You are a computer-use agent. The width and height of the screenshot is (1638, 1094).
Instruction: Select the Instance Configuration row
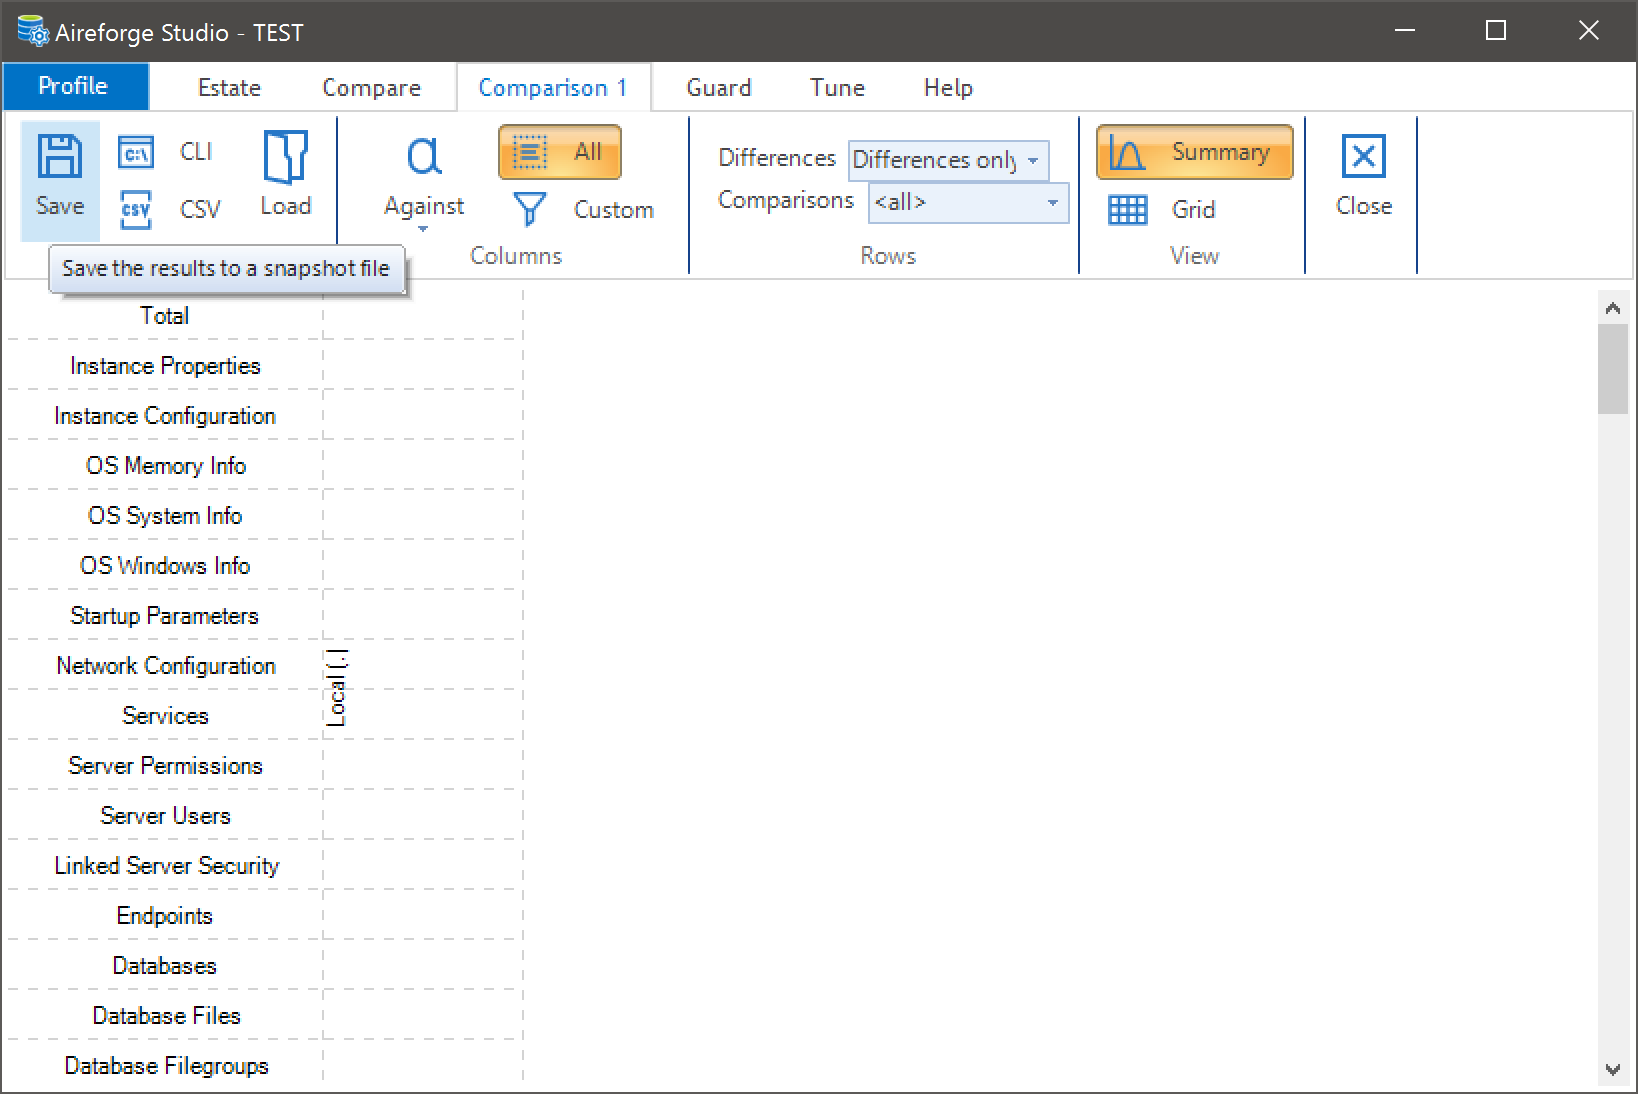coord(165,416)
